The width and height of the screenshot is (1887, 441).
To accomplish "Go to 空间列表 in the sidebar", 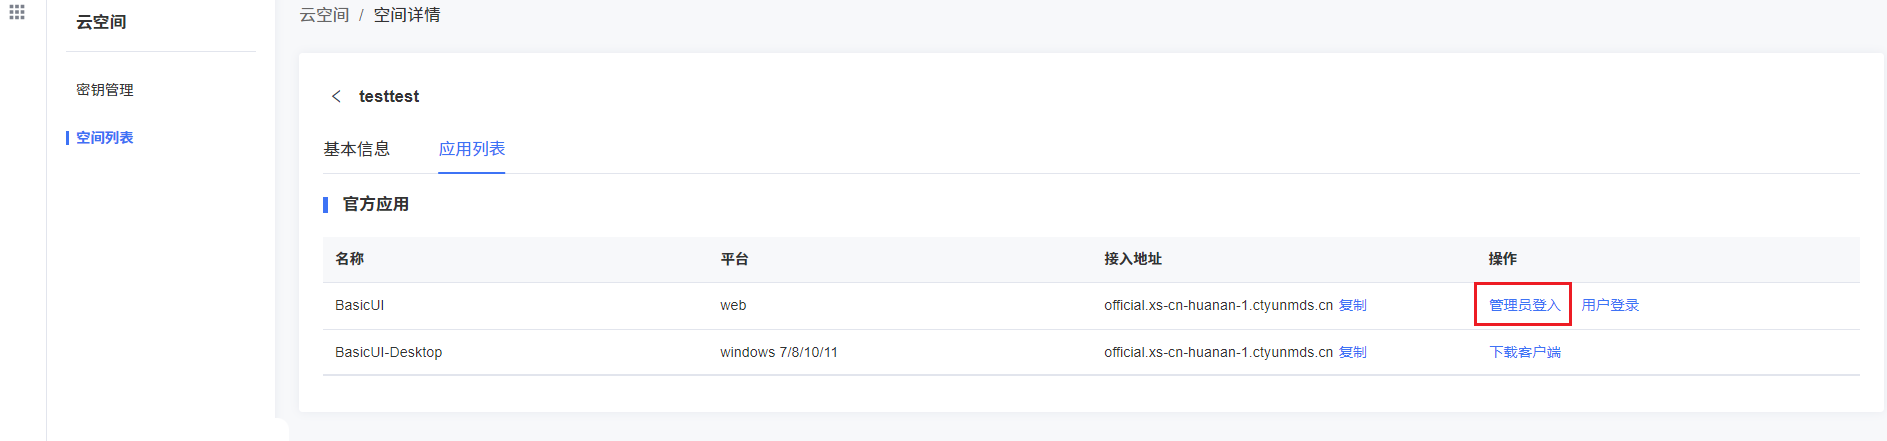I will coord(105,138).
